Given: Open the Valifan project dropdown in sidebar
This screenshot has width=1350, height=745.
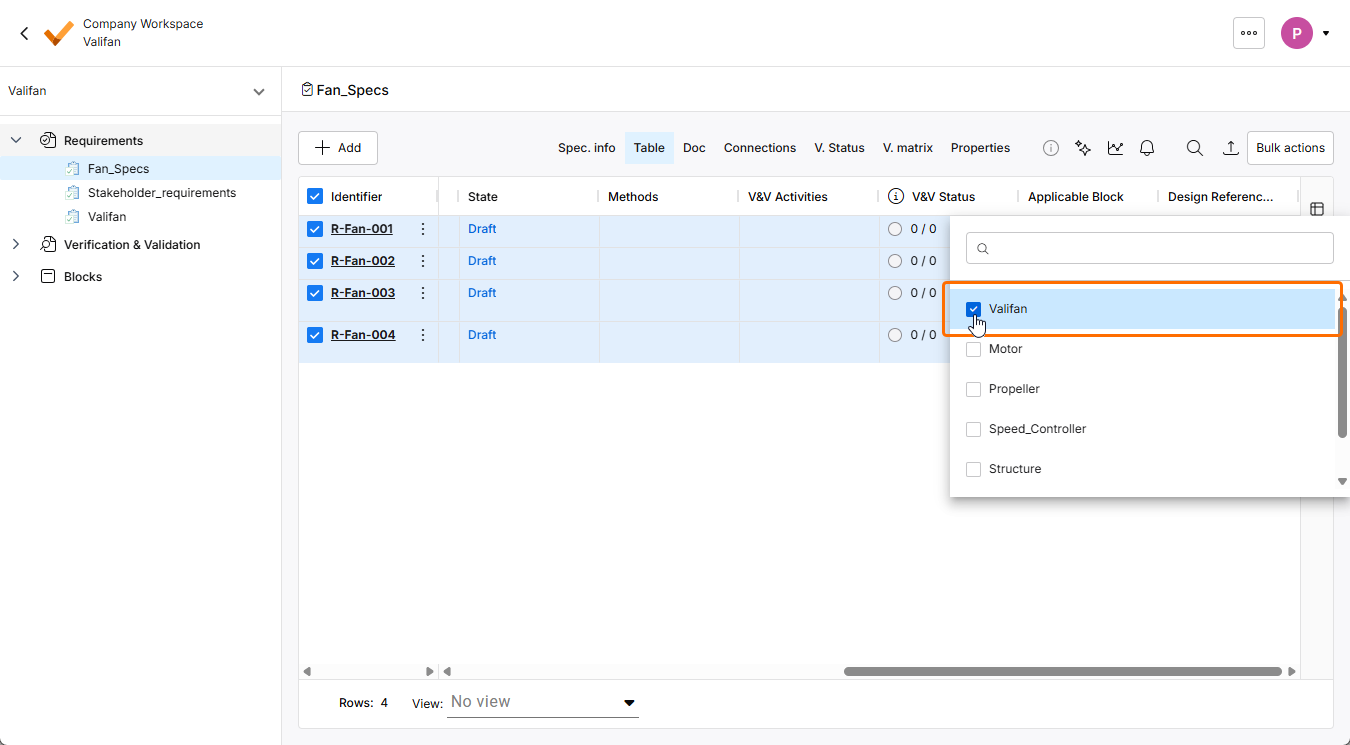Looking at the screenshot, I should pos(258,91).
